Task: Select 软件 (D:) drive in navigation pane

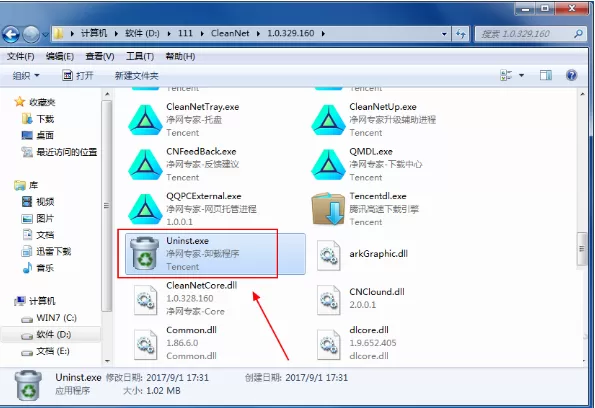Action: click(x=46, y=334)
